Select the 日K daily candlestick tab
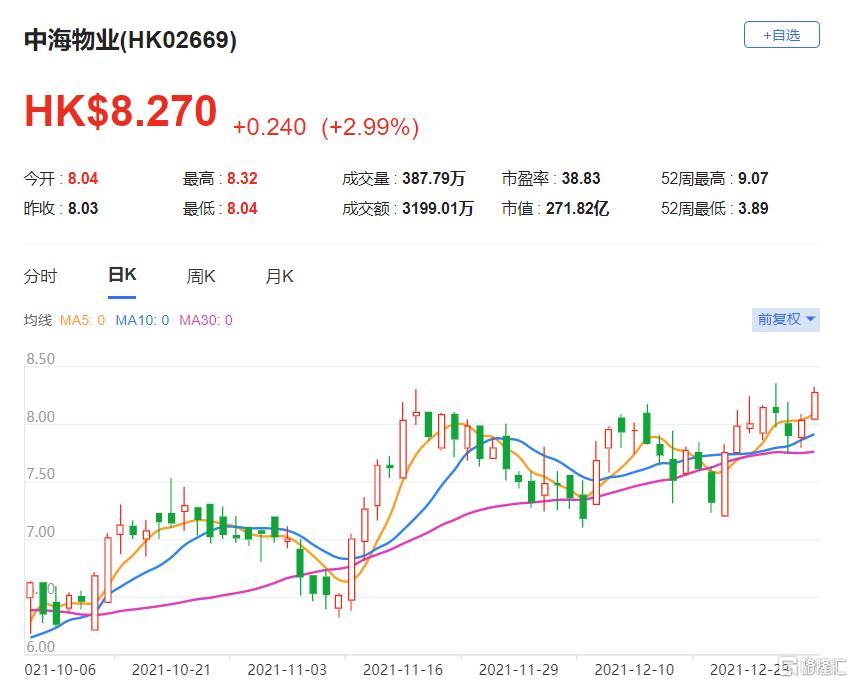The image size is (853, 683). [x=122, y=276]
